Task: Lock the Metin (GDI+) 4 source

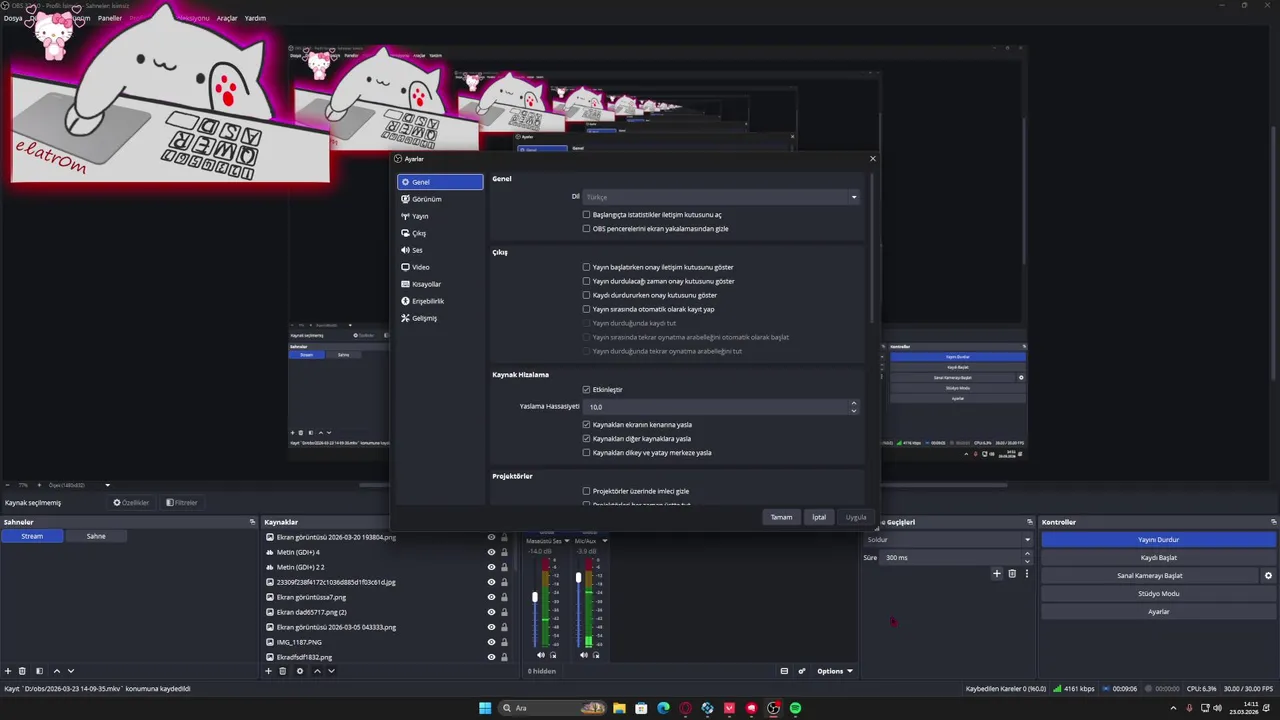Action: click(x=504, y=552)
